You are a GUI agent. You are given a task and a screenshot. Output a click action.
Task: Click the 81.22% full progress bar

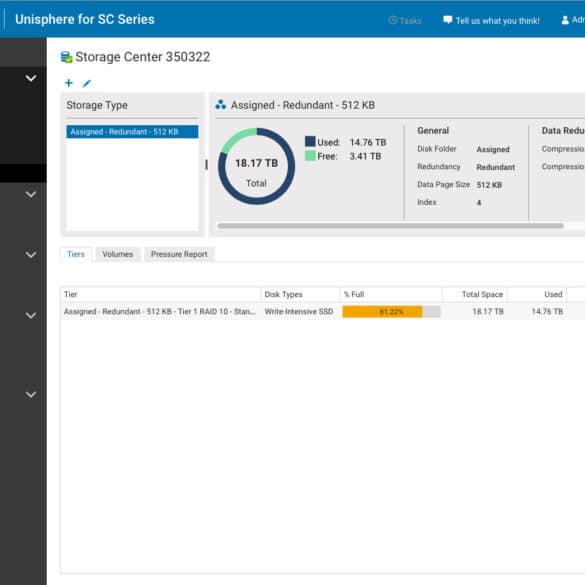391,312
